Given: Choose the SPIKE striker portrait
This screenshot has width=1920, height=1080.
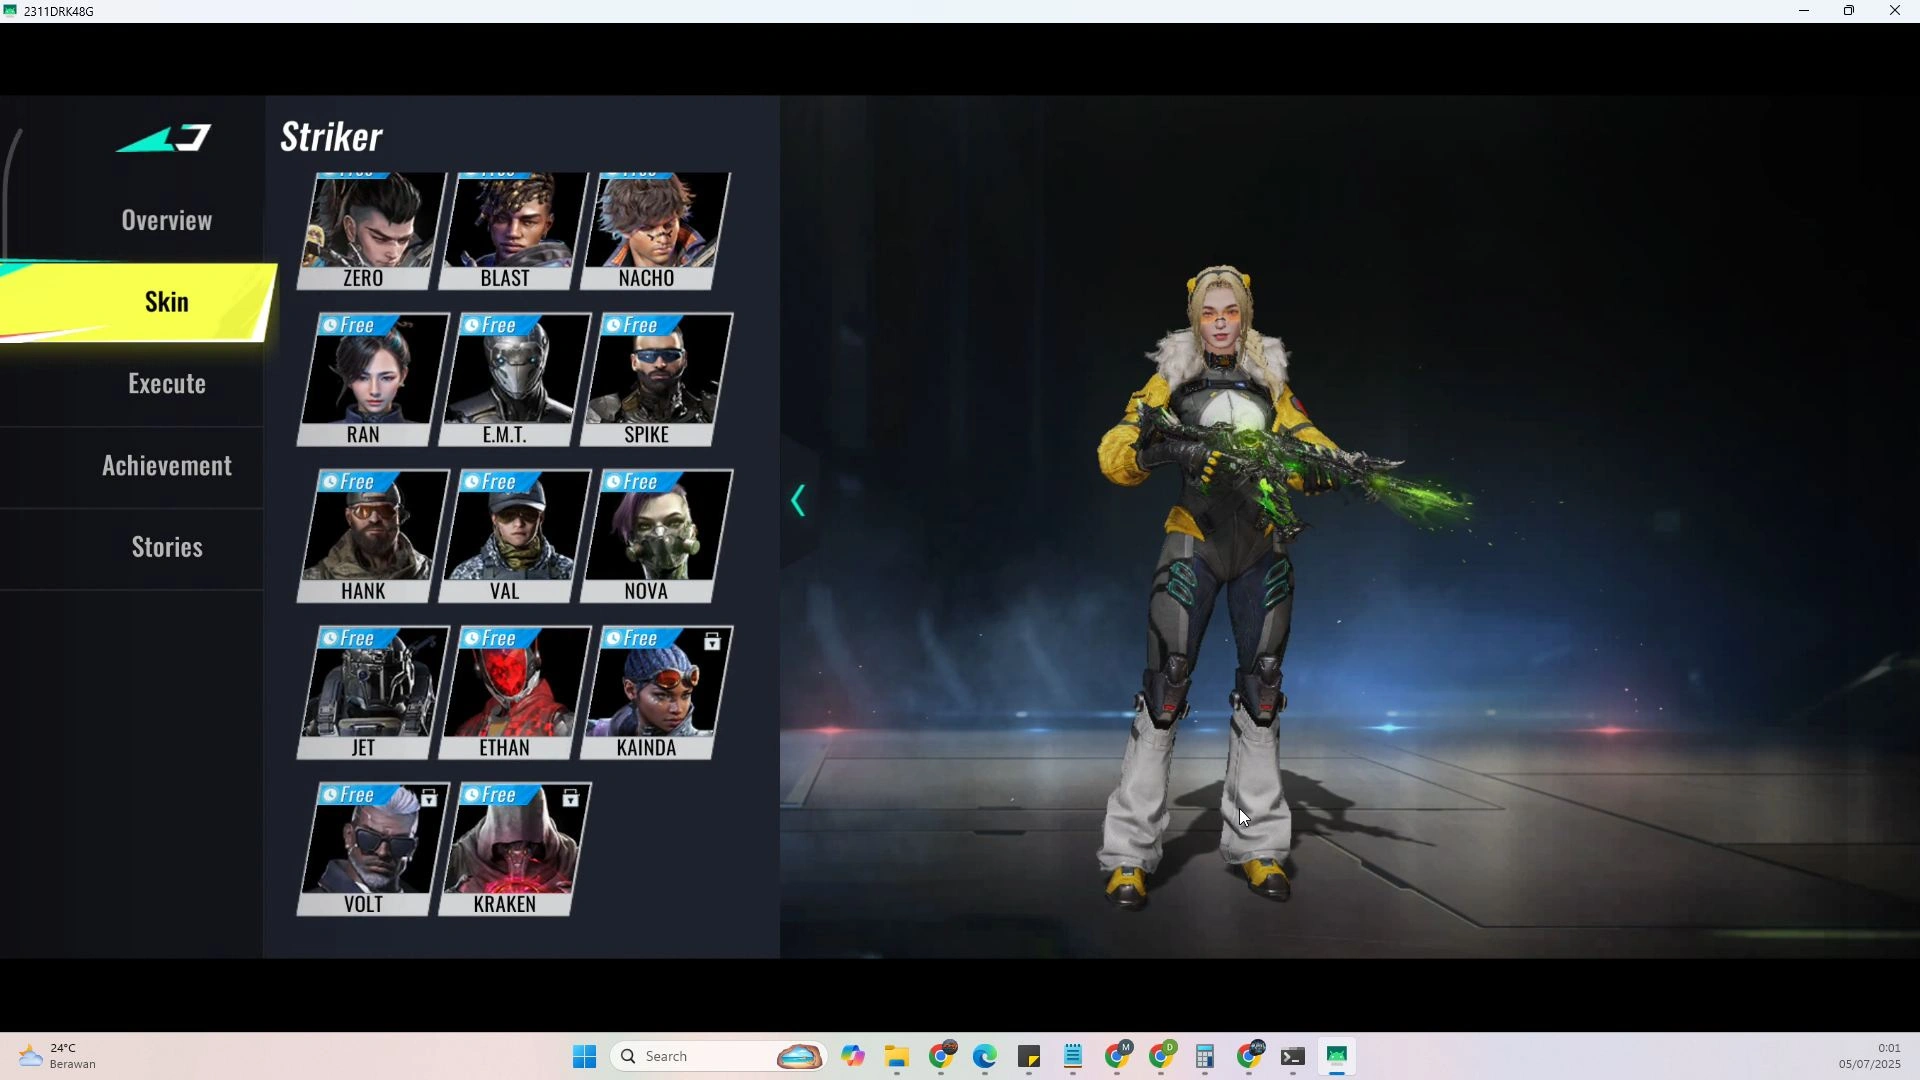Looking at the screenshot, I should point(650,379).
